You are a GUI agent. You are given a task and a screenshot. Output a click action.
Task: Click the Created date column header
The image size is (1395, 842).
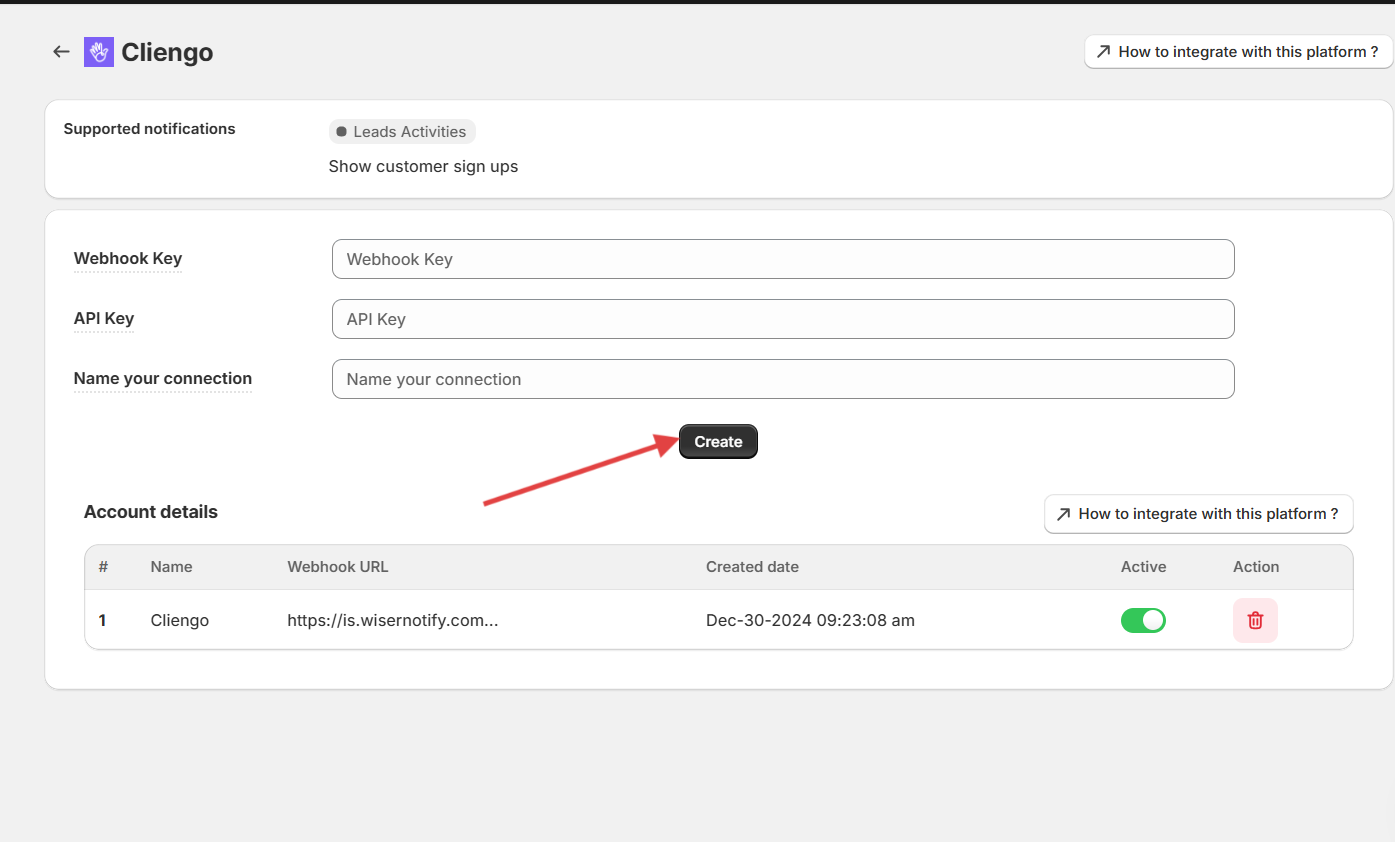pyautogui.click(x=752, y=567)
